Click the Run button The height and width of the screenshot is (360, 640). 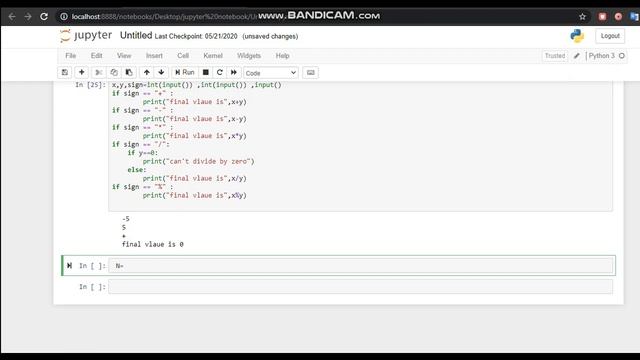tap(184, 72)
